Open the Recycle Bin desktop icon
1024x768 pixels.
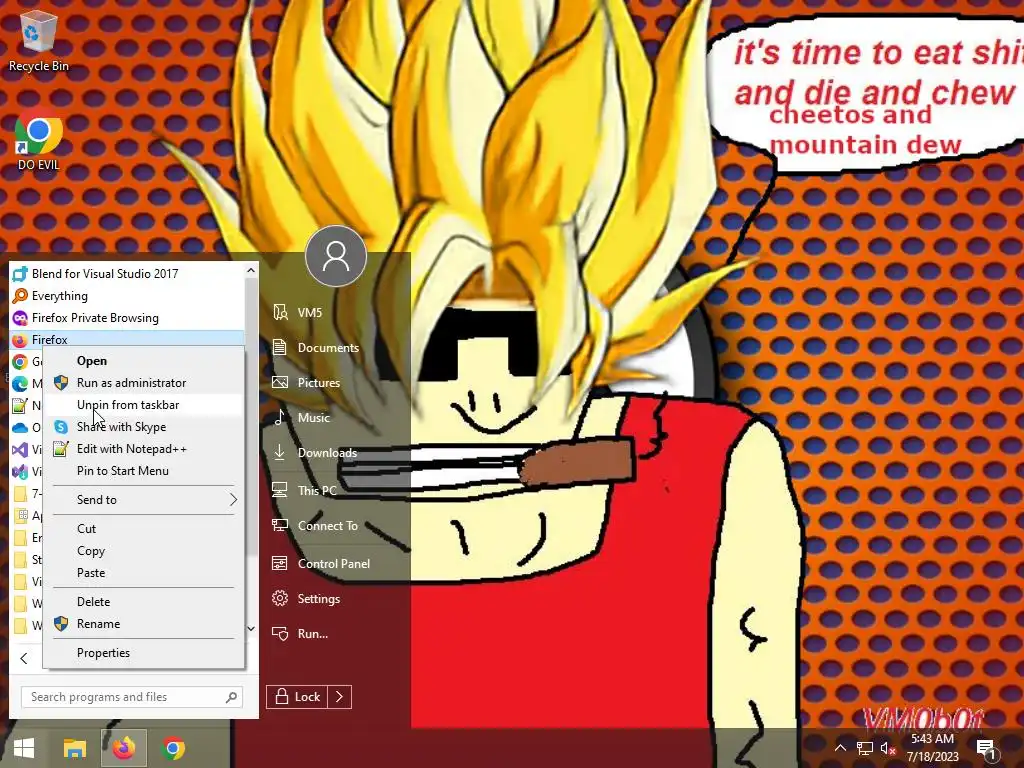pos(39,42)
